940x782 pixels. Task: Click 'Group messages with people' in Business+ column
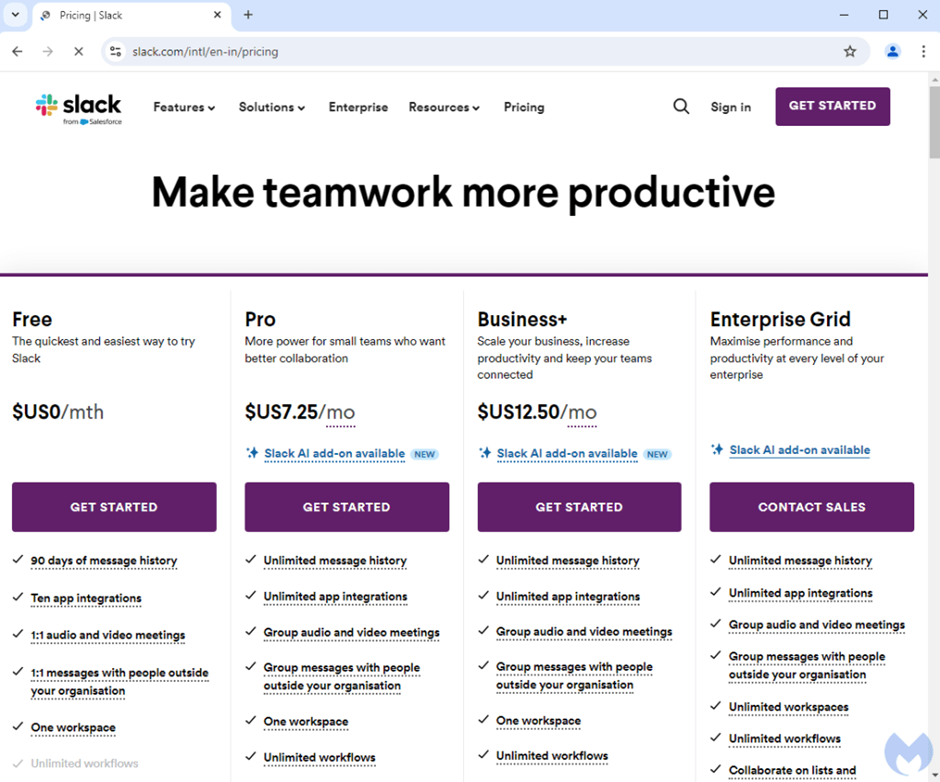pos(574,667)
